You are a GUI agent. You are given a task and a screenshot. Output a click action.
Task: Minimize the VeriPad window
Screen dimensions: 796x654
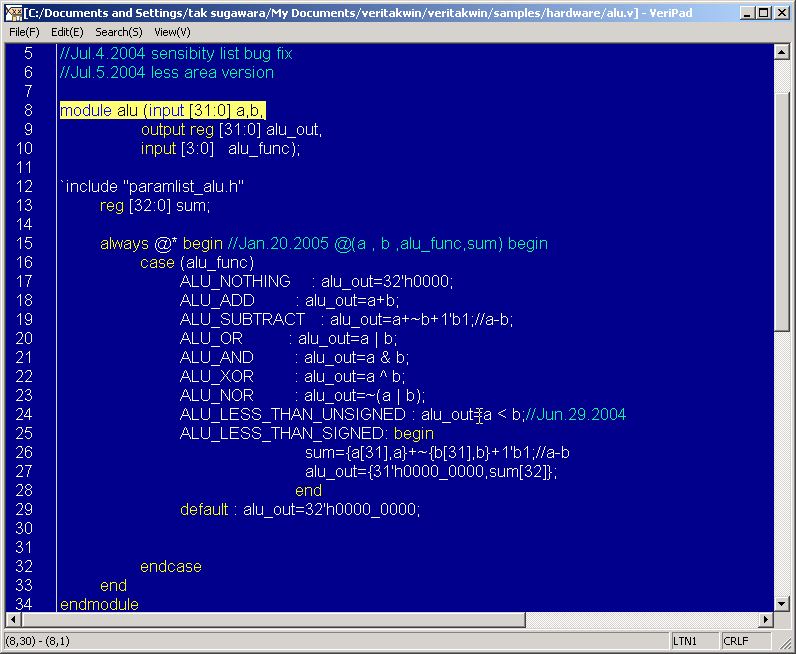[x=746, y=13]
